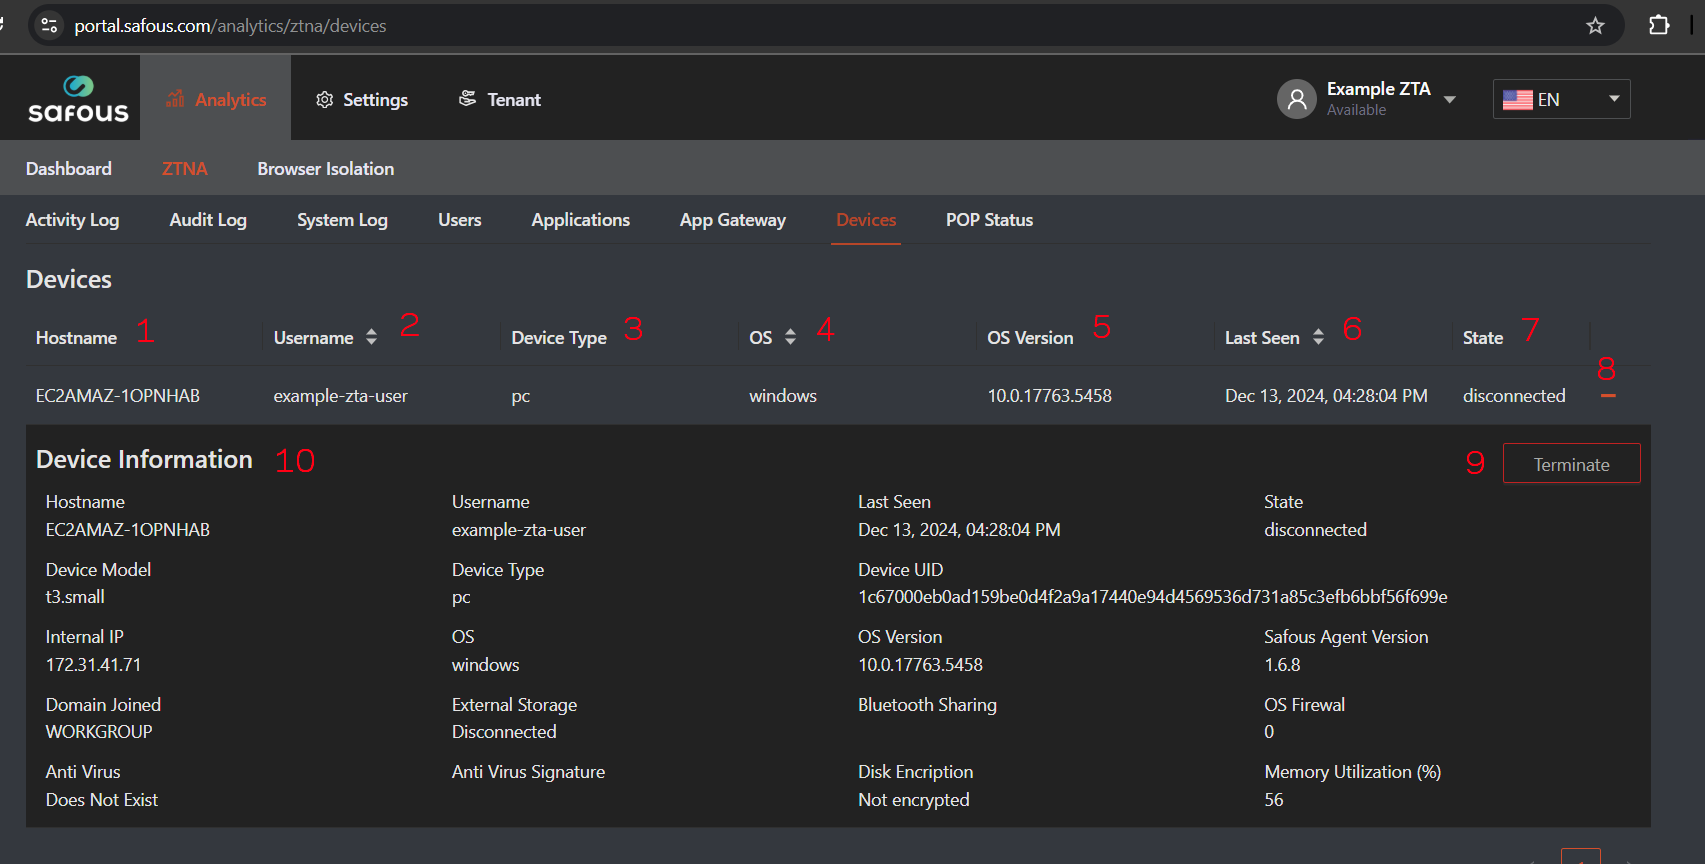Click the Safous logo
The image size is (1705, 864).
click(78, 99)
